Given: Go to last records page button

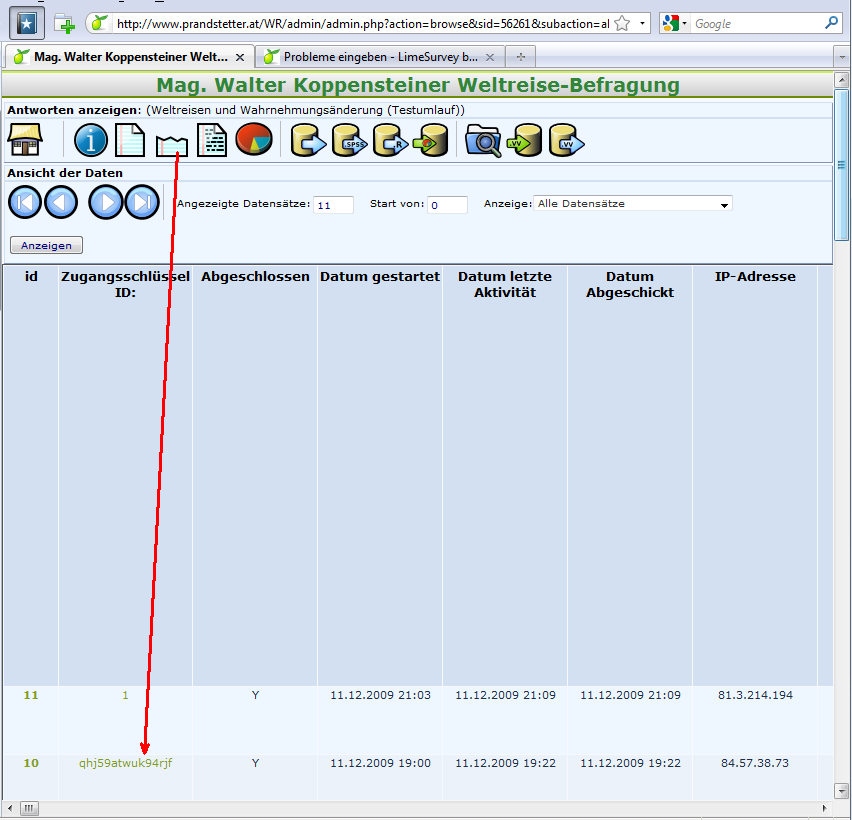Looking at the screenshot, I should click(142, 203).
